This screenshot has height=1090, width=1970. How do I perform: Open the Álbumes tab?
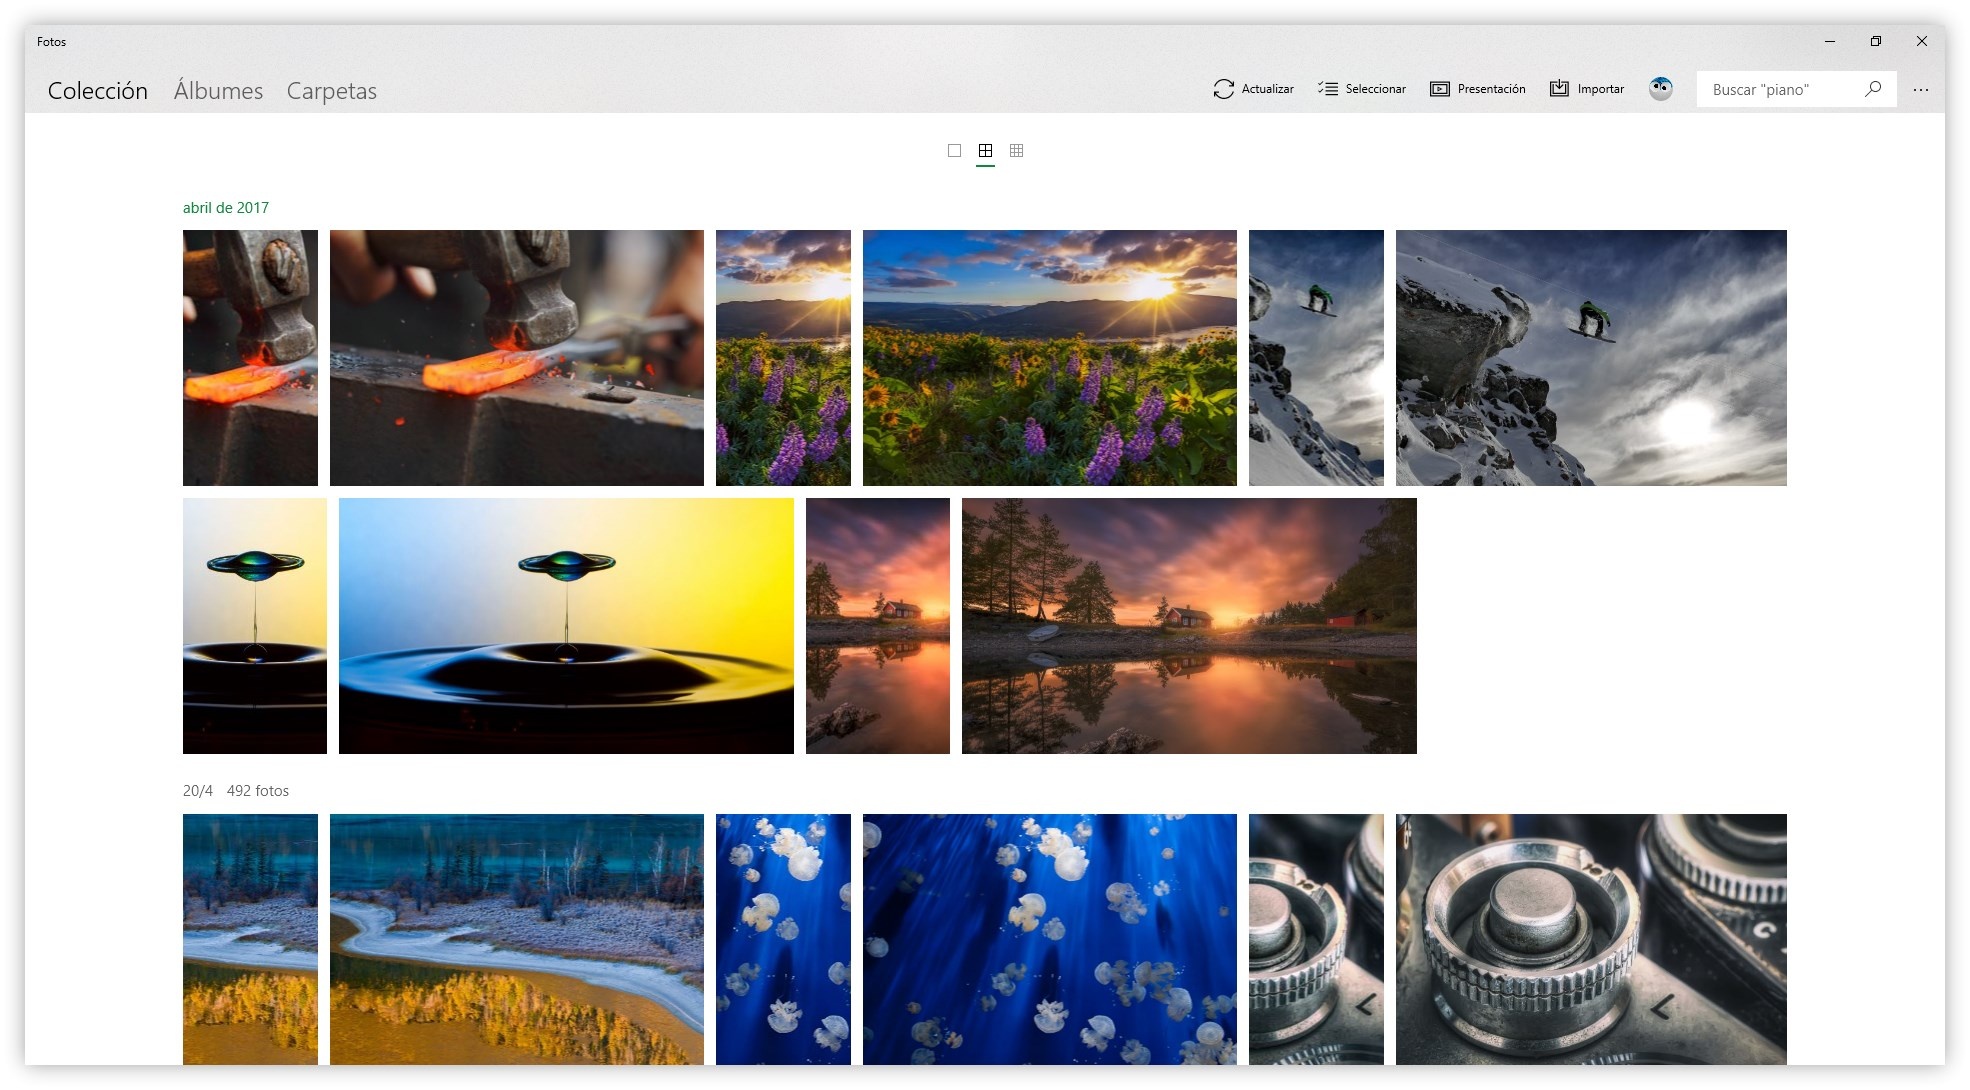click(x=218, y=91)
